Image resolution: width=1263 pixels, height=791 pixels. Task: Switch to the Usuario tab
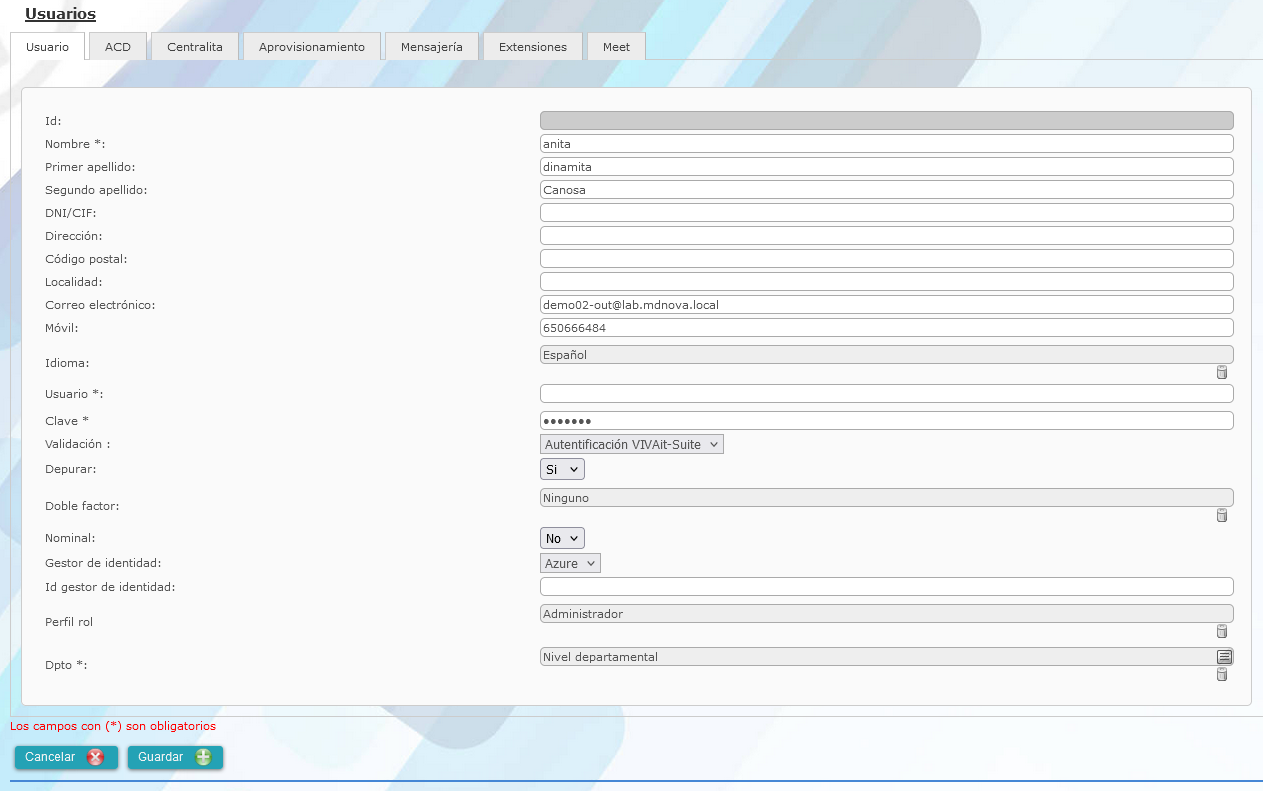[47, 47]
